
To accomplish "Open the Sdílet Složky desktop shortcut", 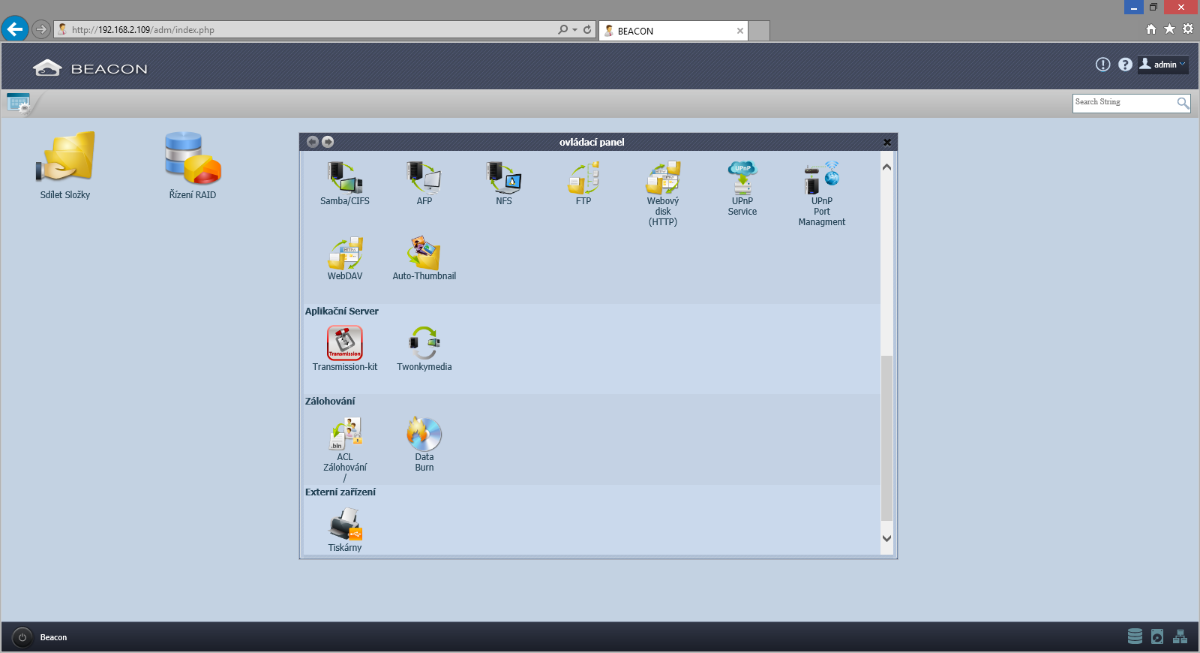I will point(66,158).
